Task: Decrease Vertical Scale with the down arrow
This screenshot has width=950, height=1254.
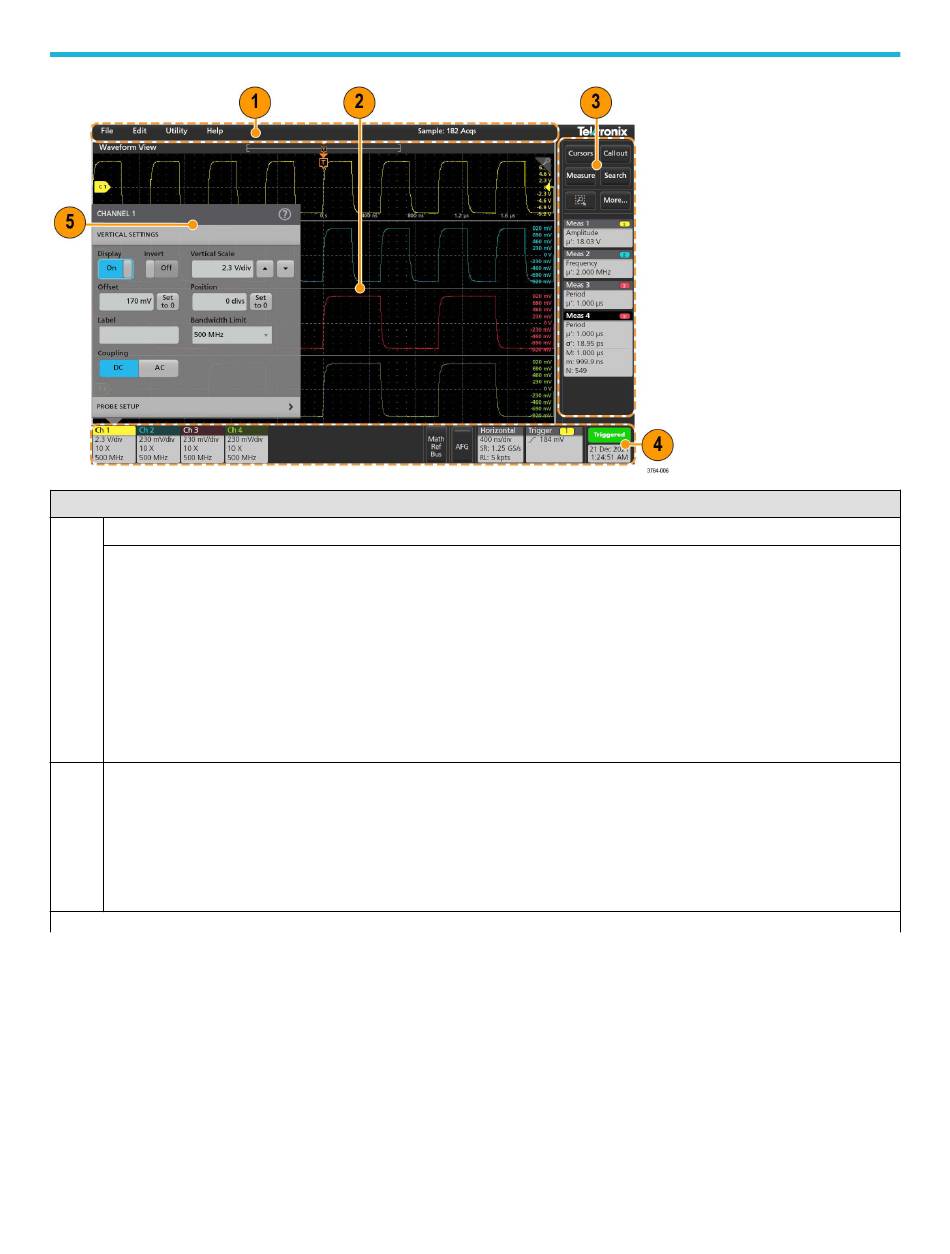Action: (x=285, y=268)
